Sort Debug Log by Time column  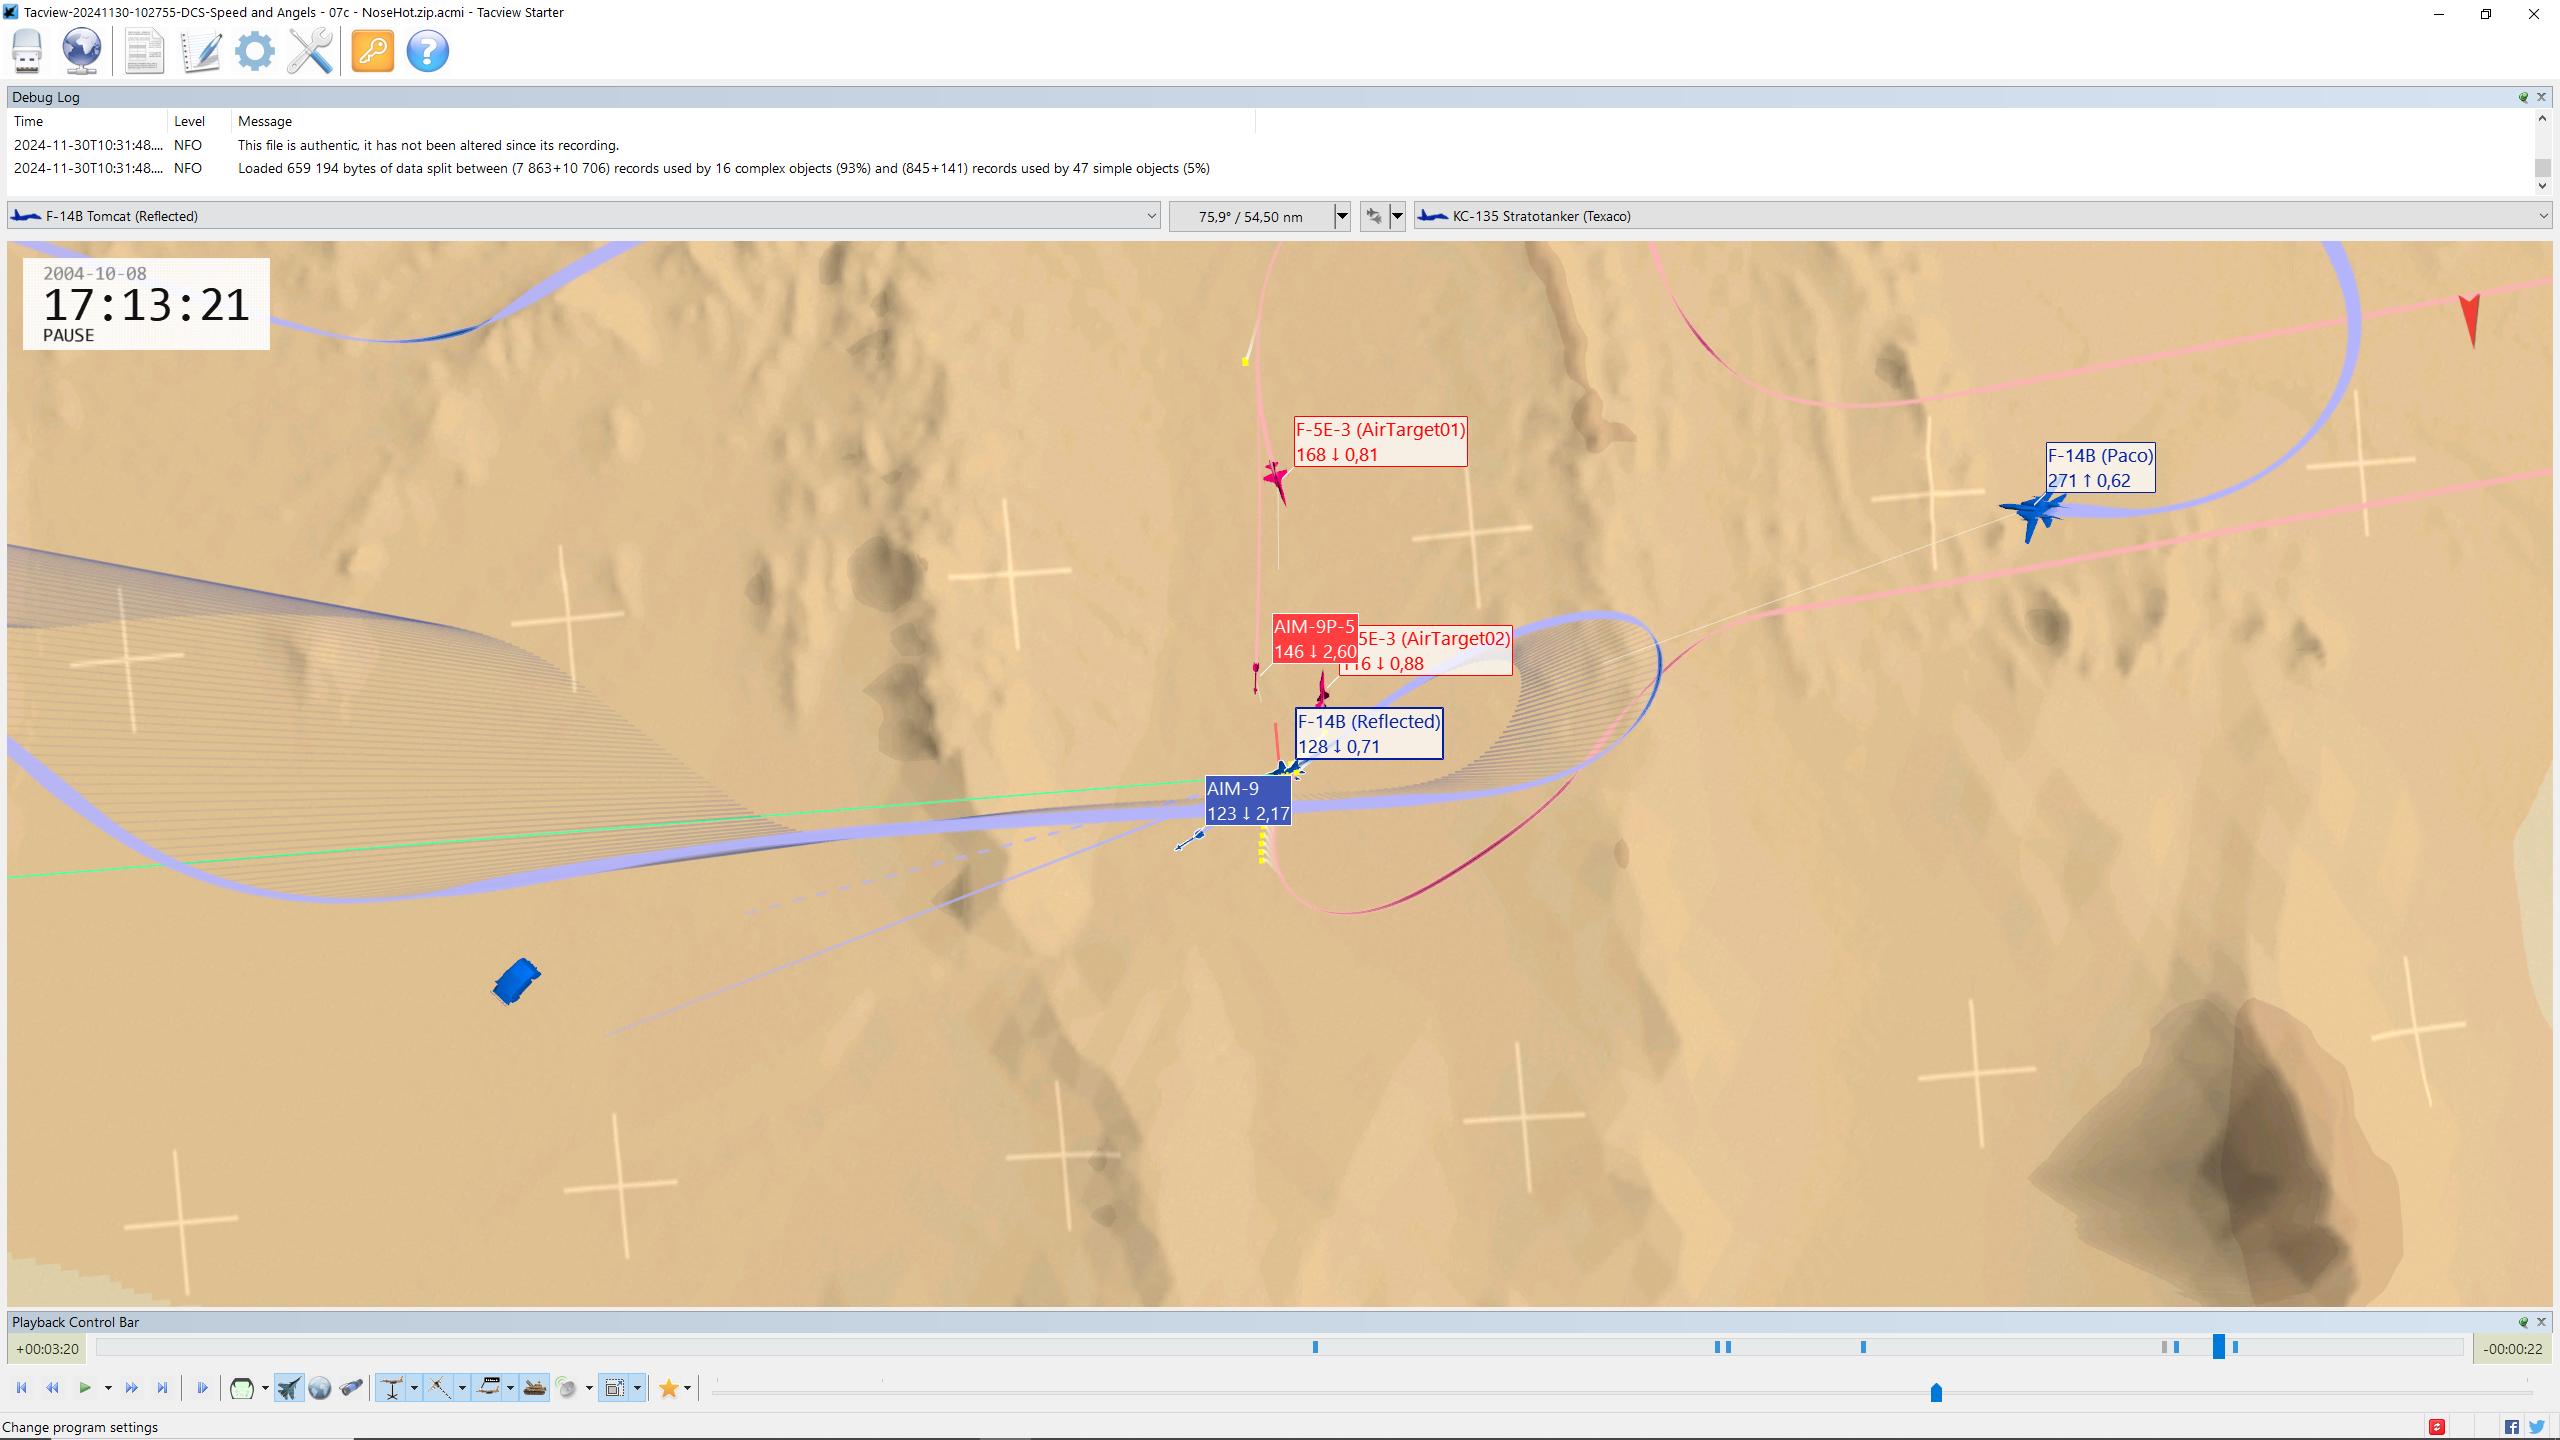click(87, 121)
